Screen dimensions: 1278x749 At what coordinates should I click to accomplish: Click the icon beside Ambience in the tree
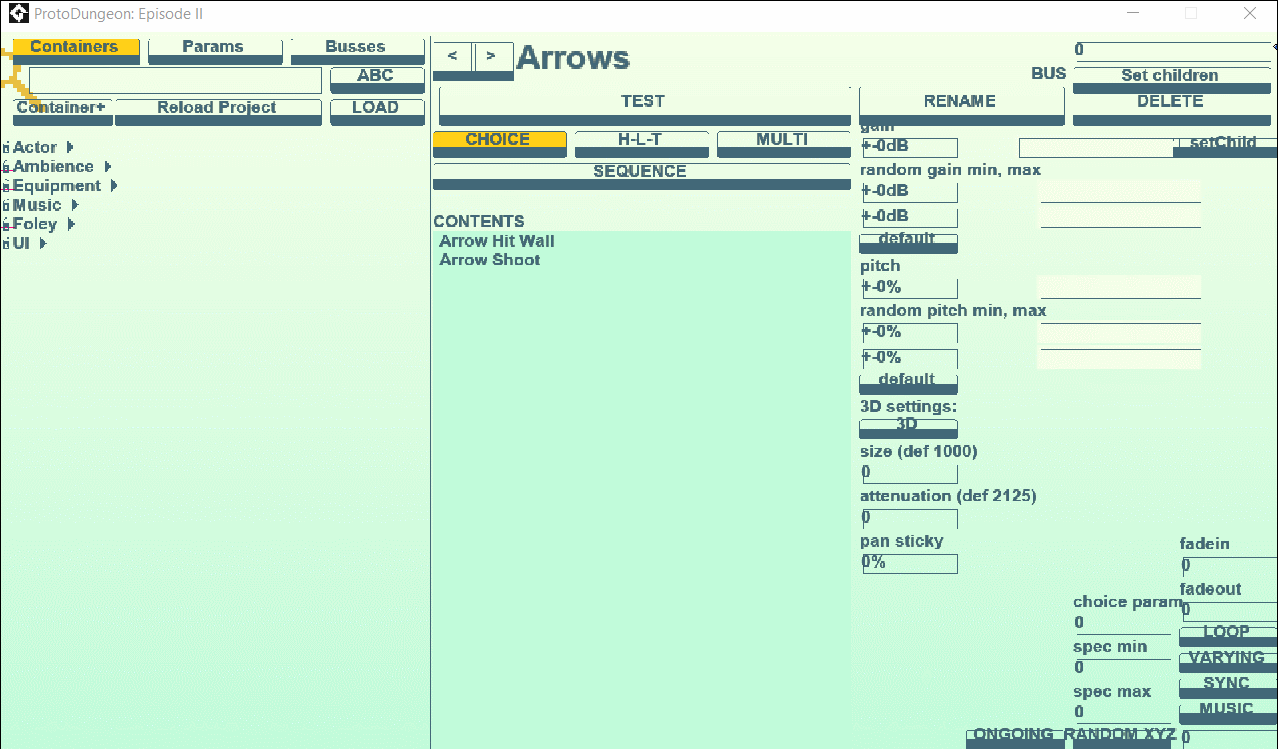[5, 167]
